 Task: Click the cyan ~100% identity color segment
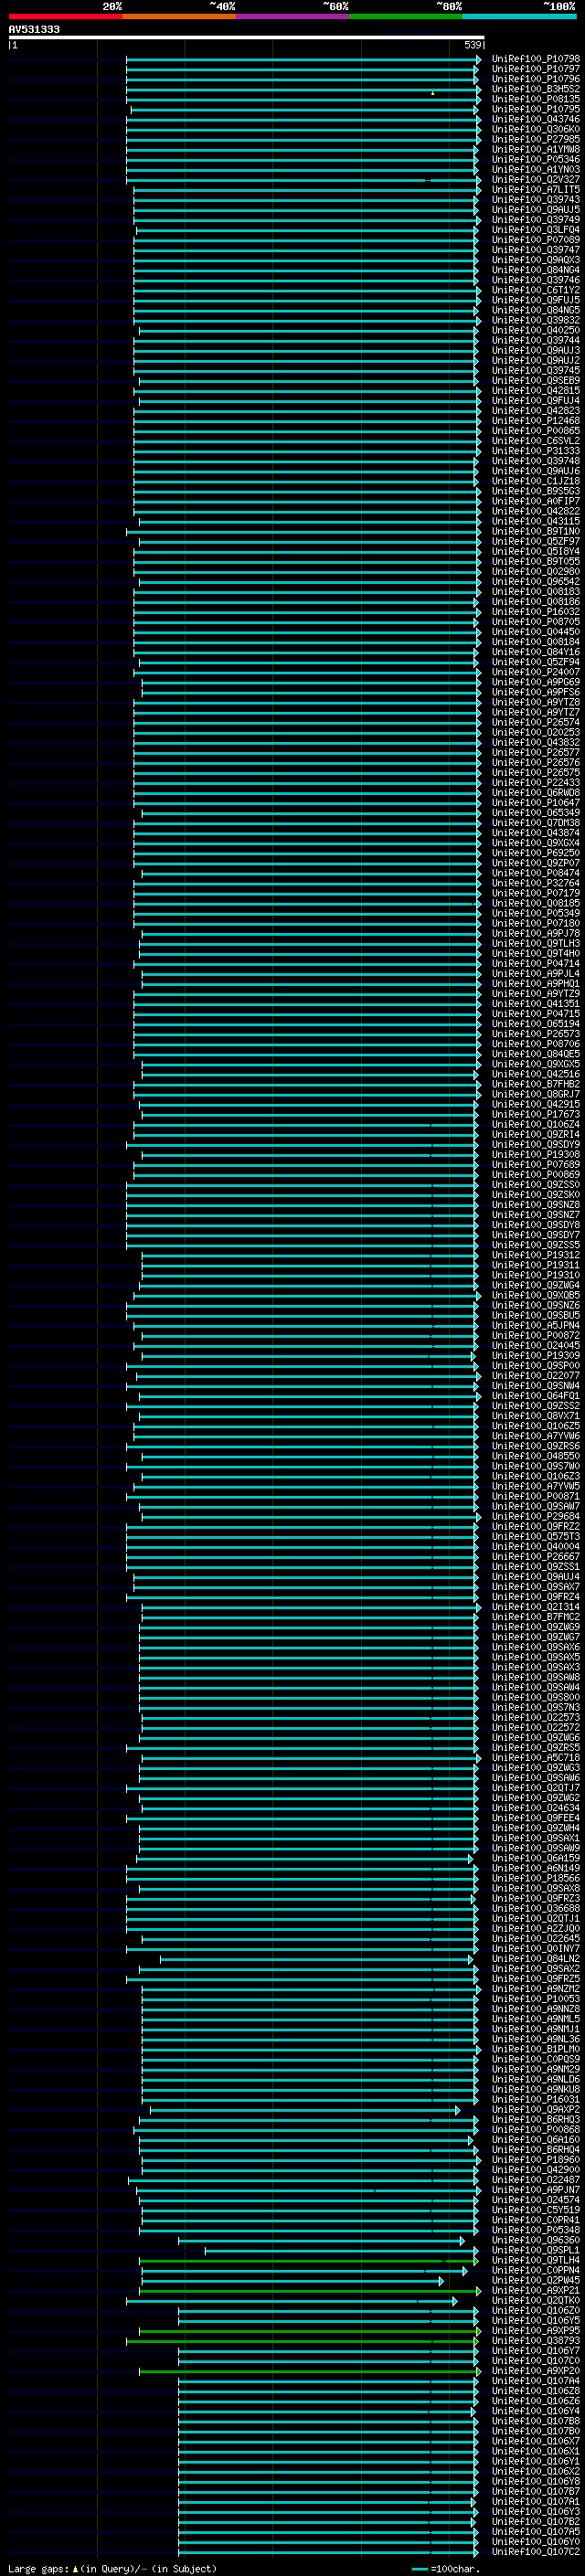coord(520,16)
